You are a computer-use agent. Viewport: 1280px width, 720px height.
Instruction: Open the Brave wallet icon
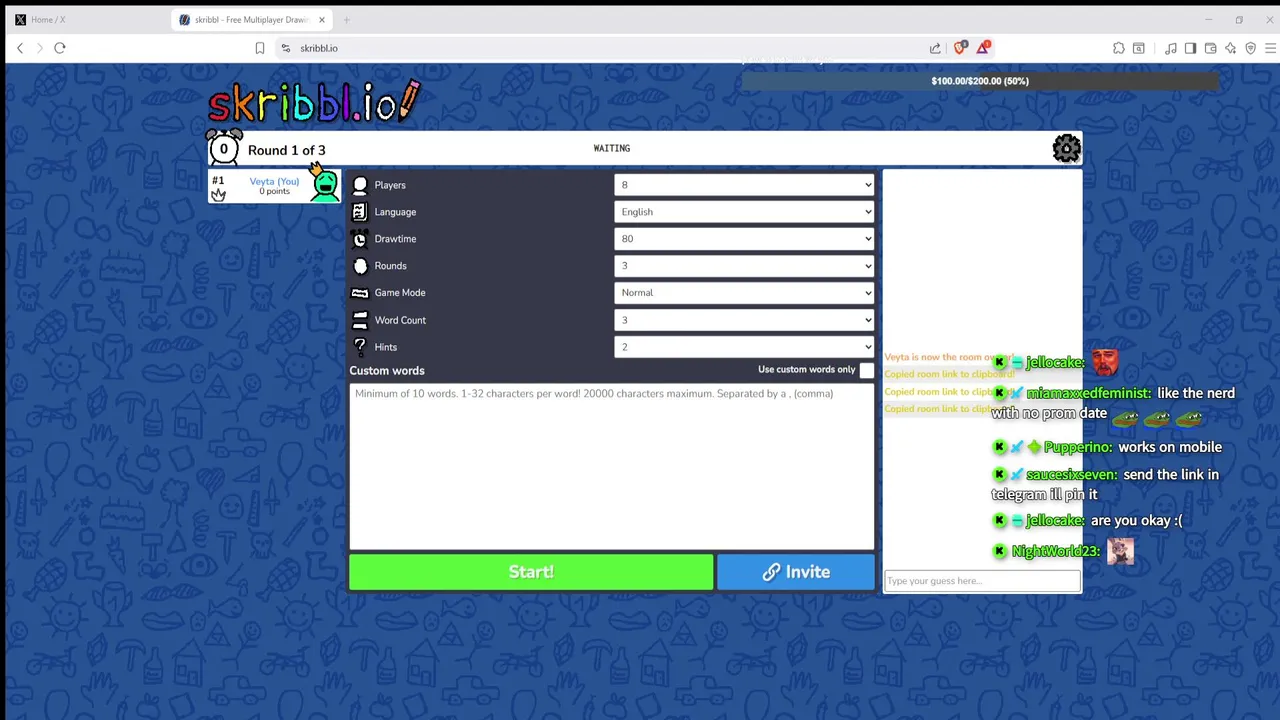pos(1211,48)
